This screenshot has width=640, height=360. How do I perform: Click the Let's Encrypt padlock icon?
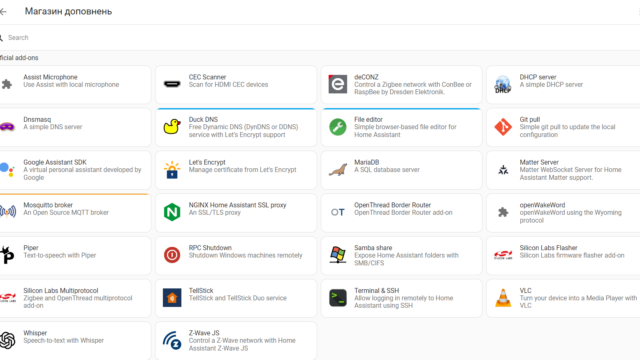coord(172,170)
